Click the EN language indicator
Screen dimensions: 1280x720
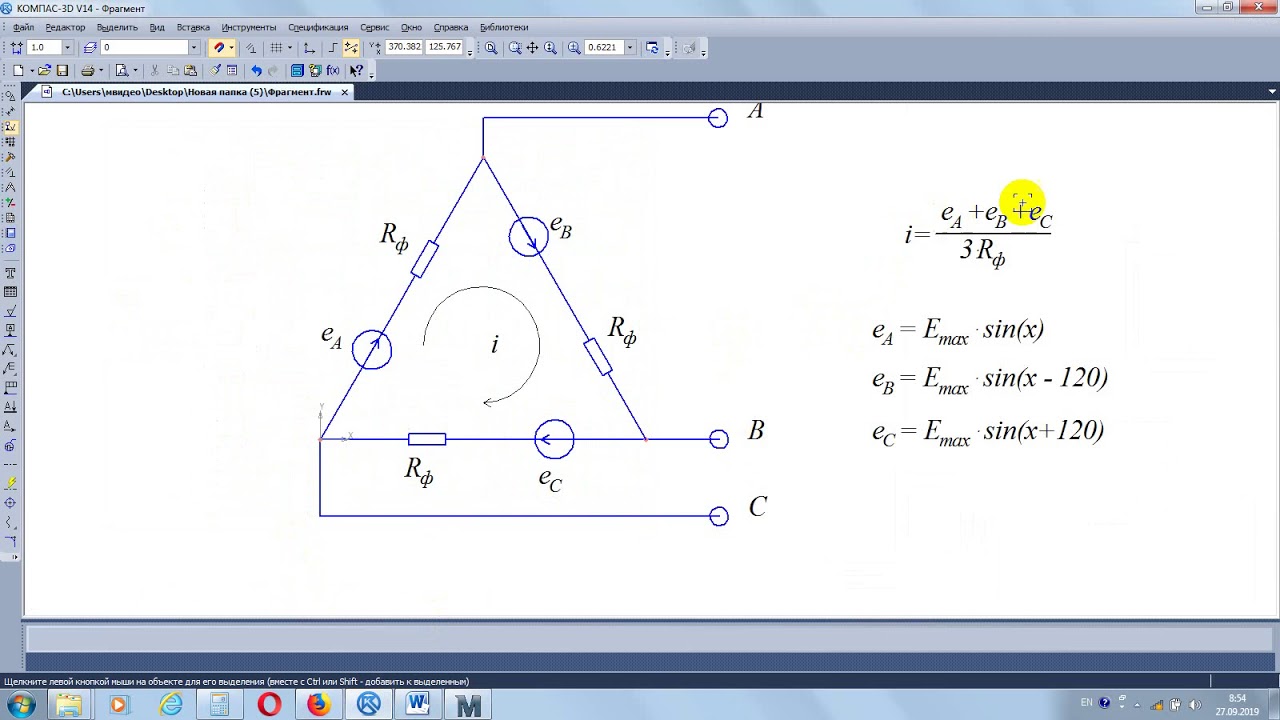tap(1087, 703)
